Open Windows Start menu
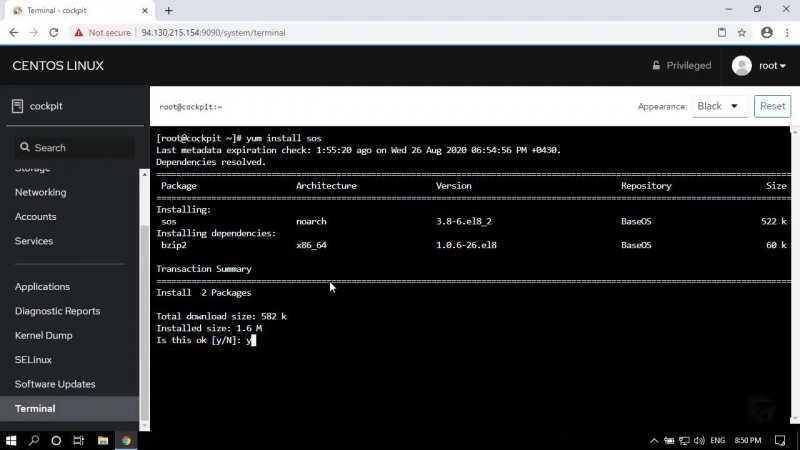Screen dimensions: 800x450 [x=11, y=440]
